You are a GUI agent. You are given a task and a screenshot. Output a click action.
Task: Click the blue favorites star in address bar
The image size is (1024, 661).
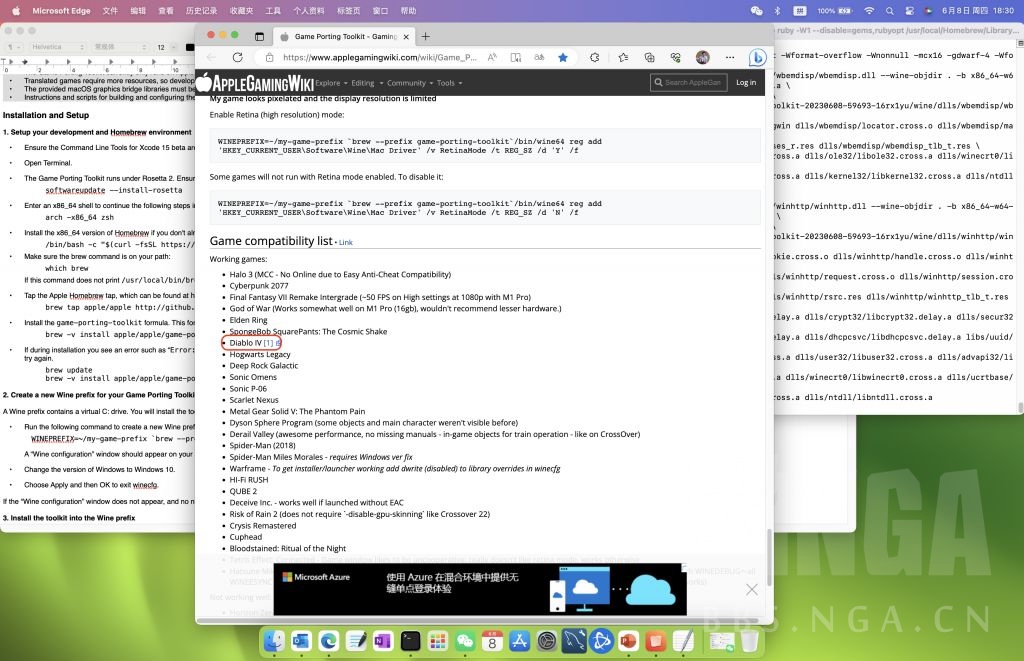[563, 58]
